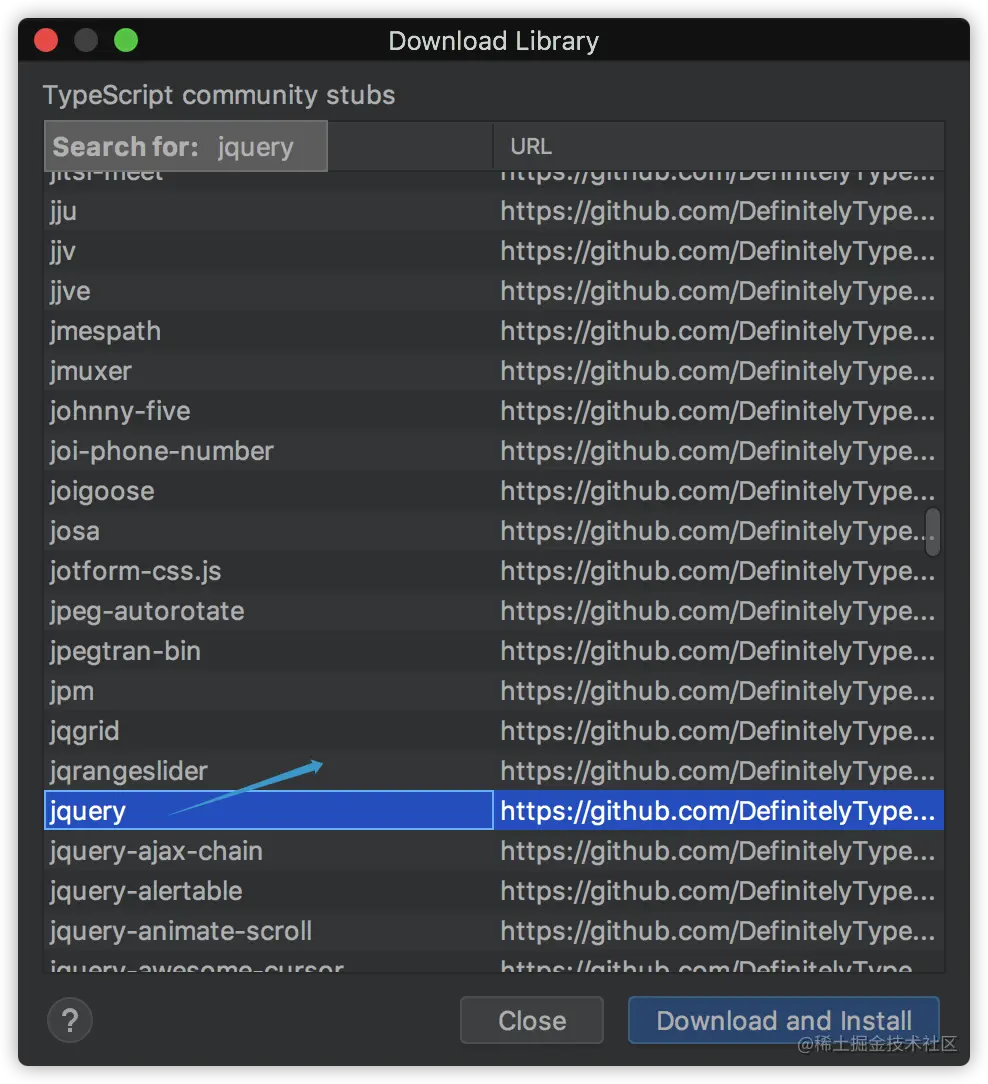Select the jquery-ajax-chain library row
The image size is (988, 1084).
[494, 851]
